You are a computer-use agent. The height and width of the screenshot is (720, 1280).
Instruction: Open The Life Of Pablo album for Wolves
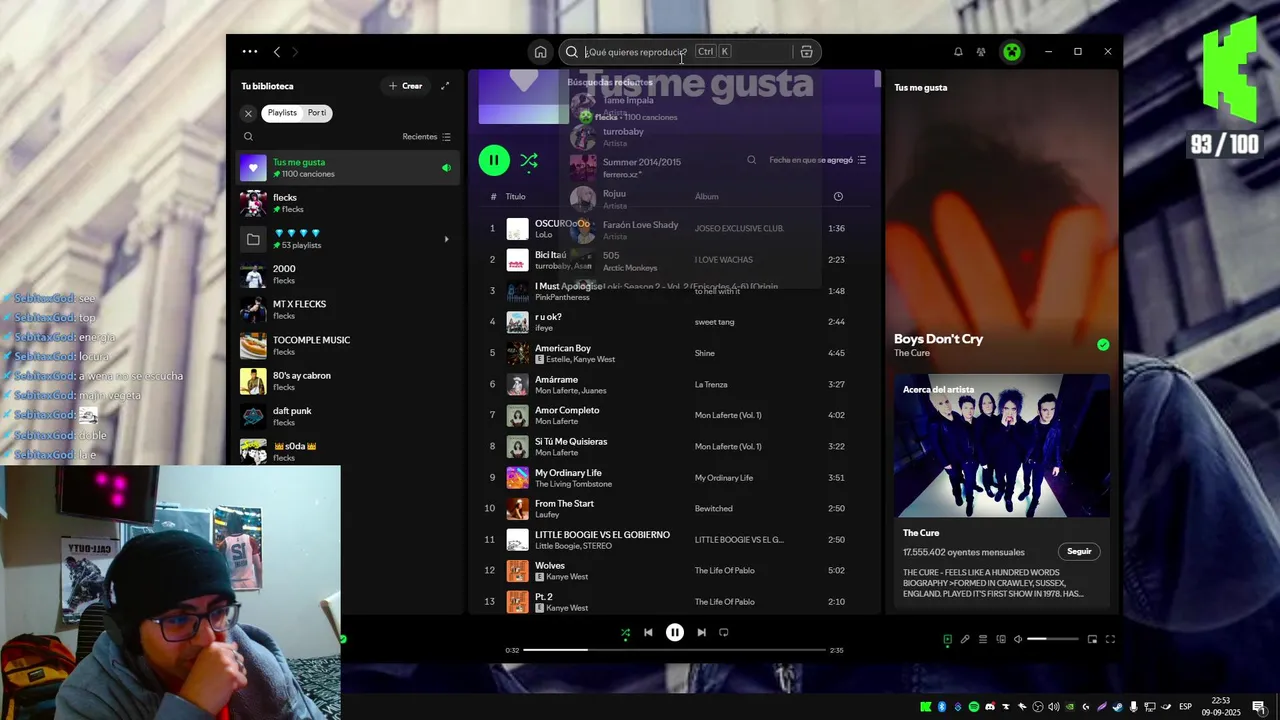(x=725, y=571)
